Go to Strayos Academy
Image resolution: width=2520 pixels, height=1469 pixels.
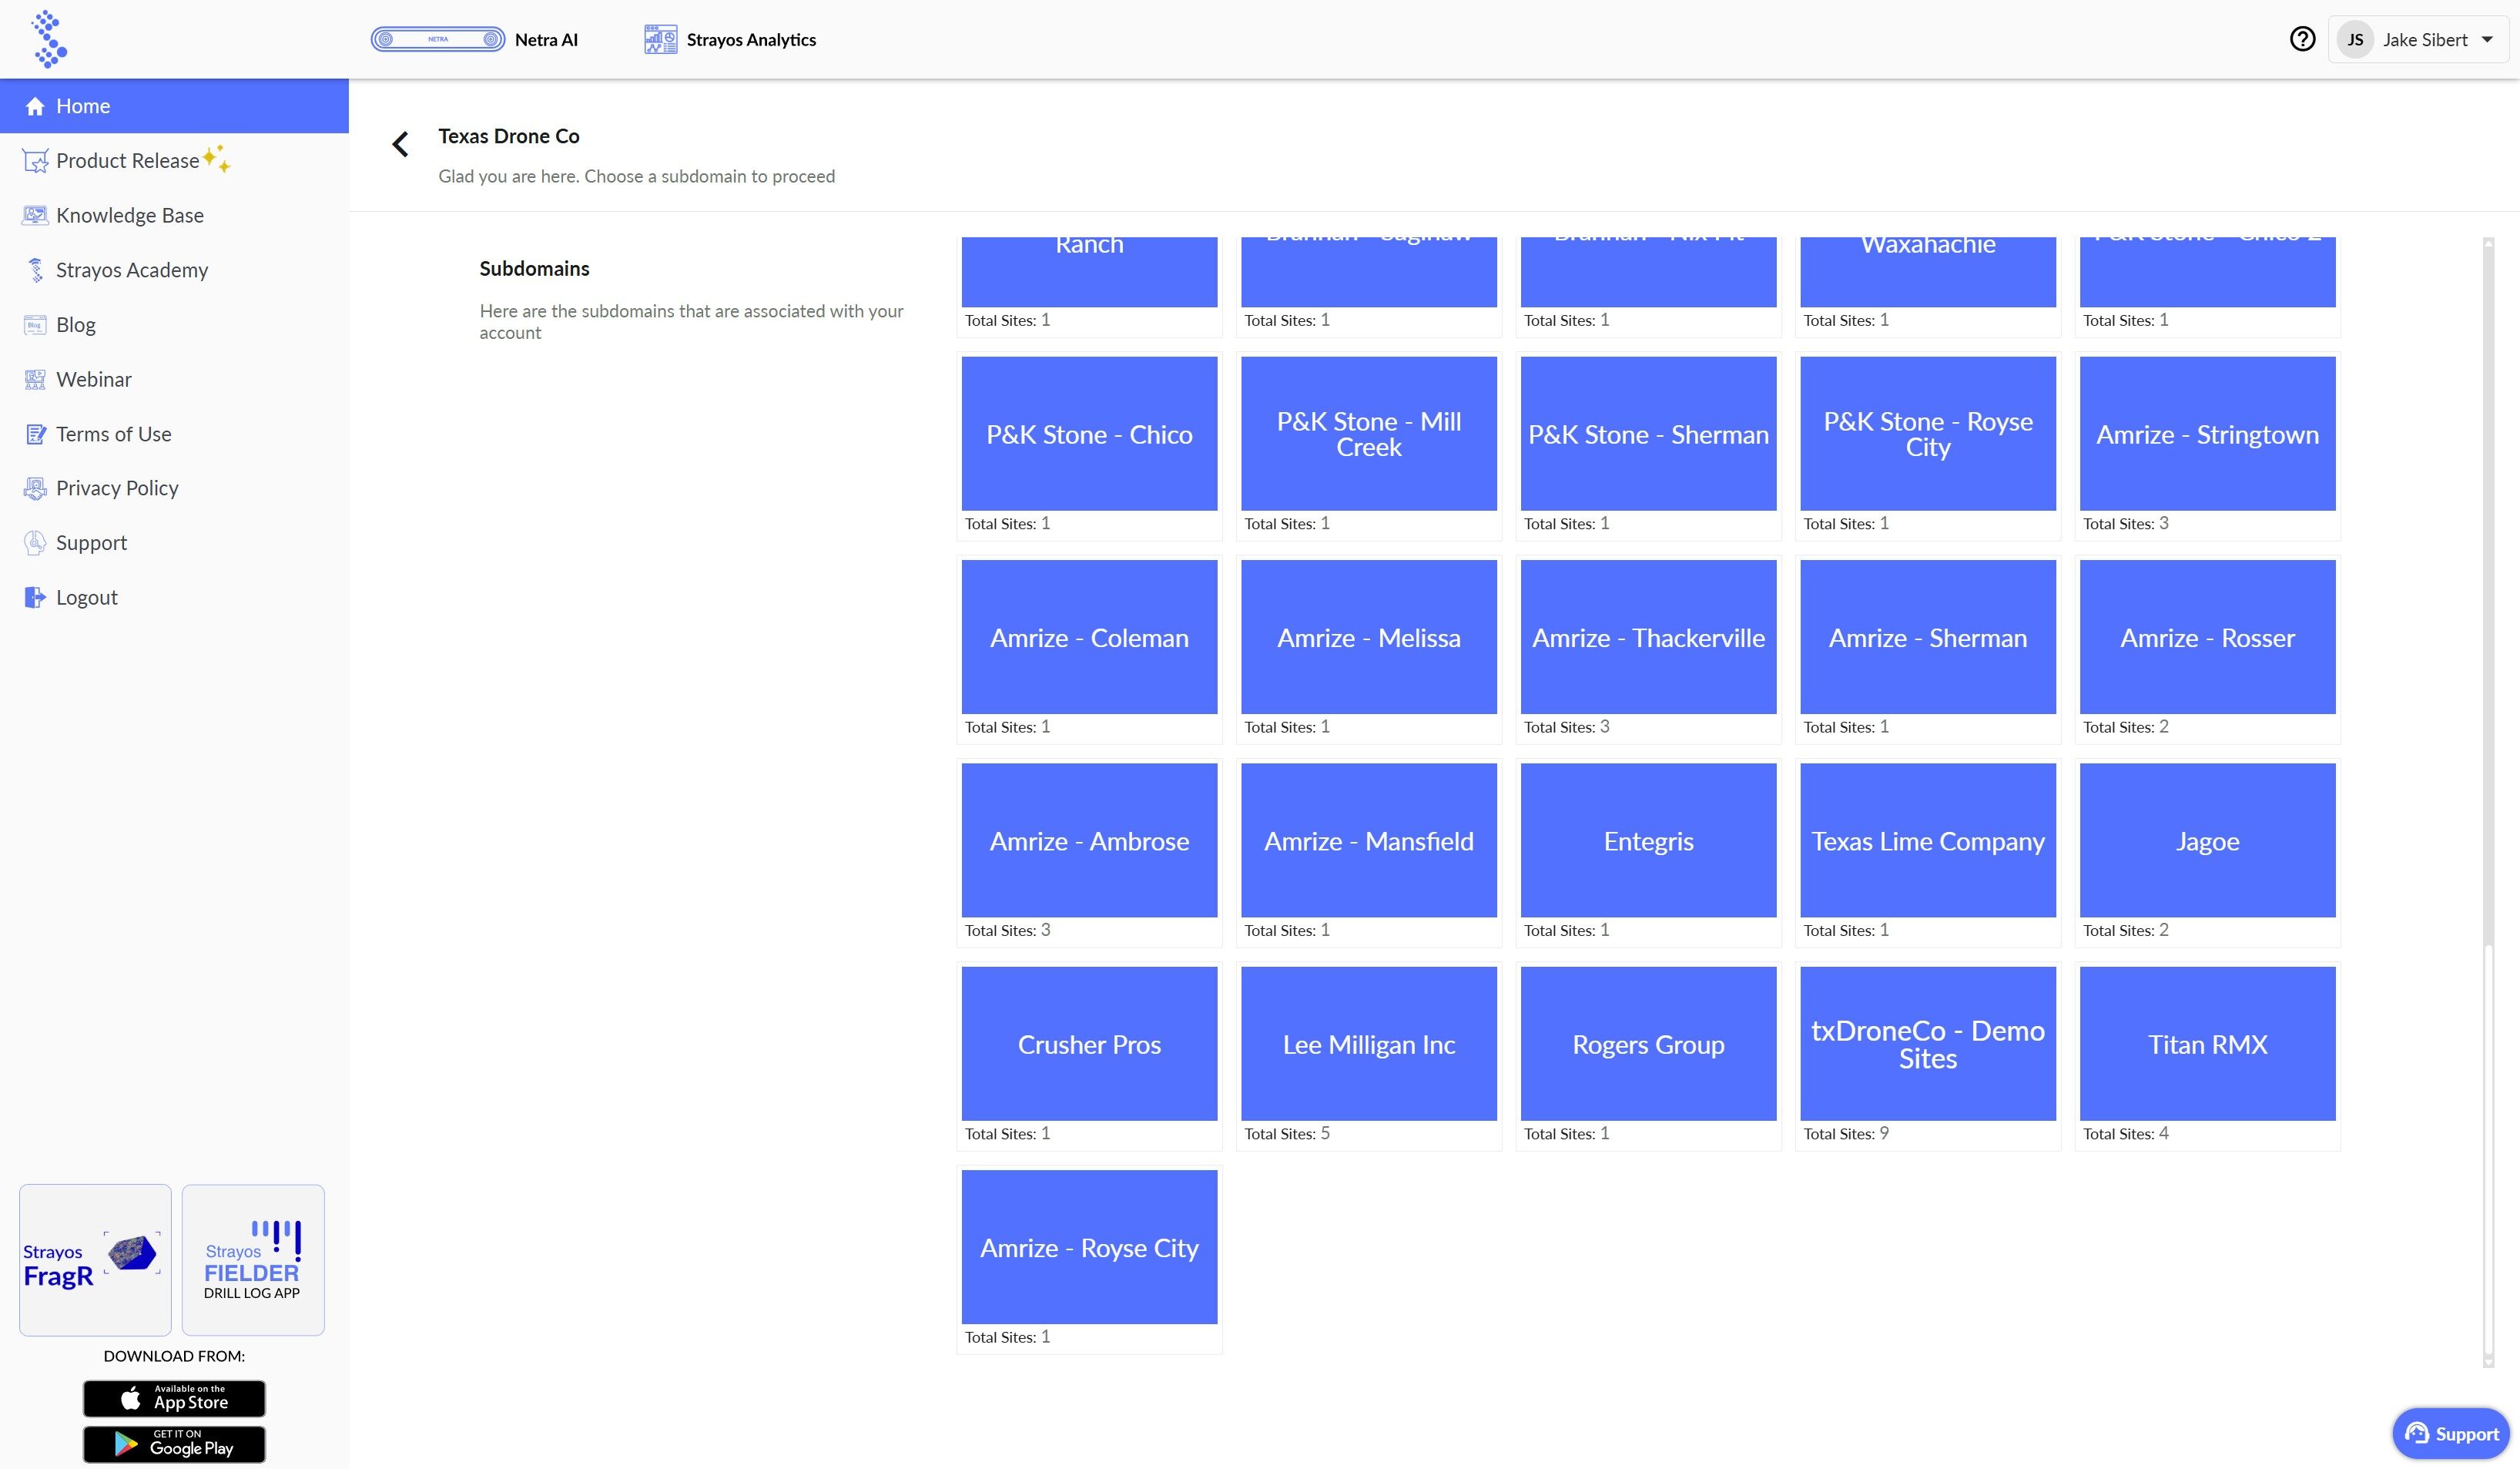tap(174, 270)
